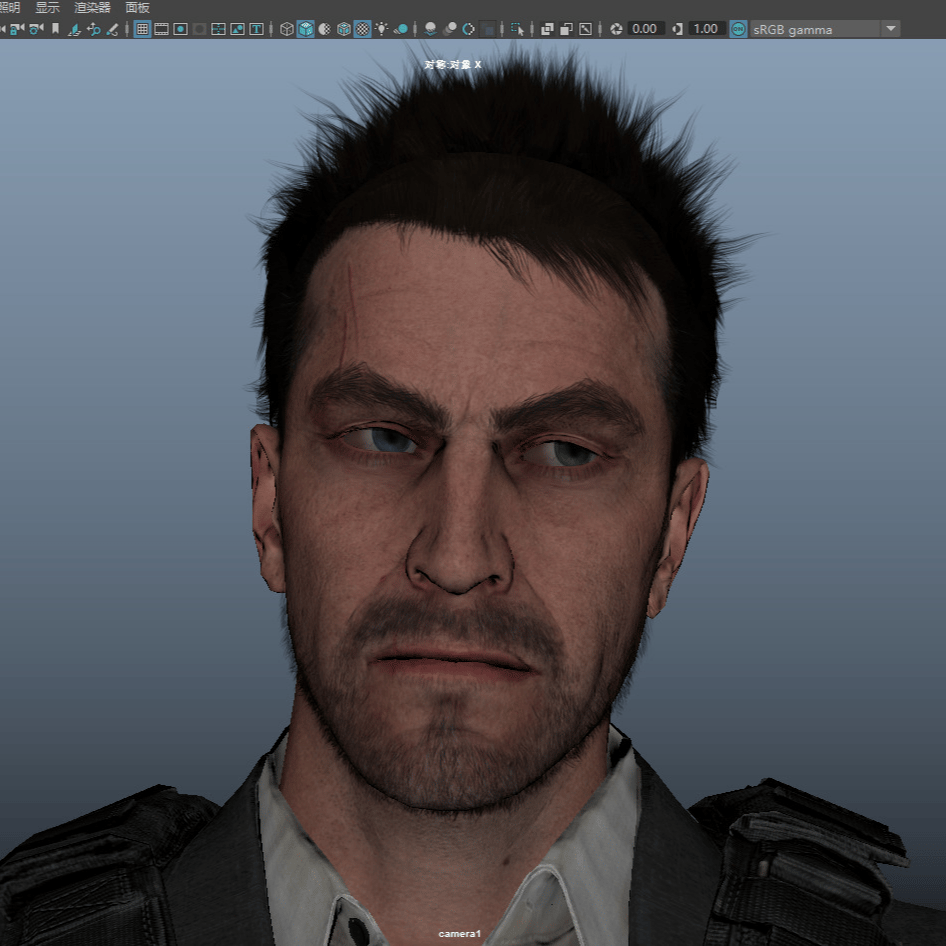The height and width of the screenshot is (946, 946).
Task: Toggle the color management ON button
Action: 738,29
